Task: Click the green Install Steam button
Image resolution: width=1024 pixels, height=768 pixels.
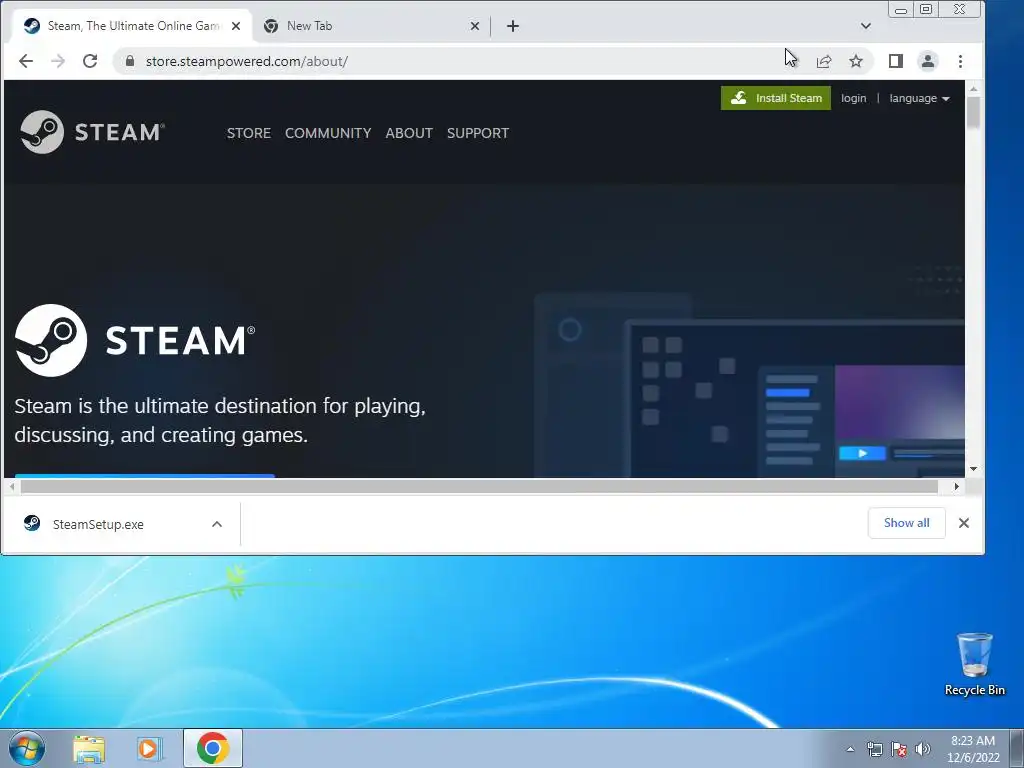Action: pos(776,98)
